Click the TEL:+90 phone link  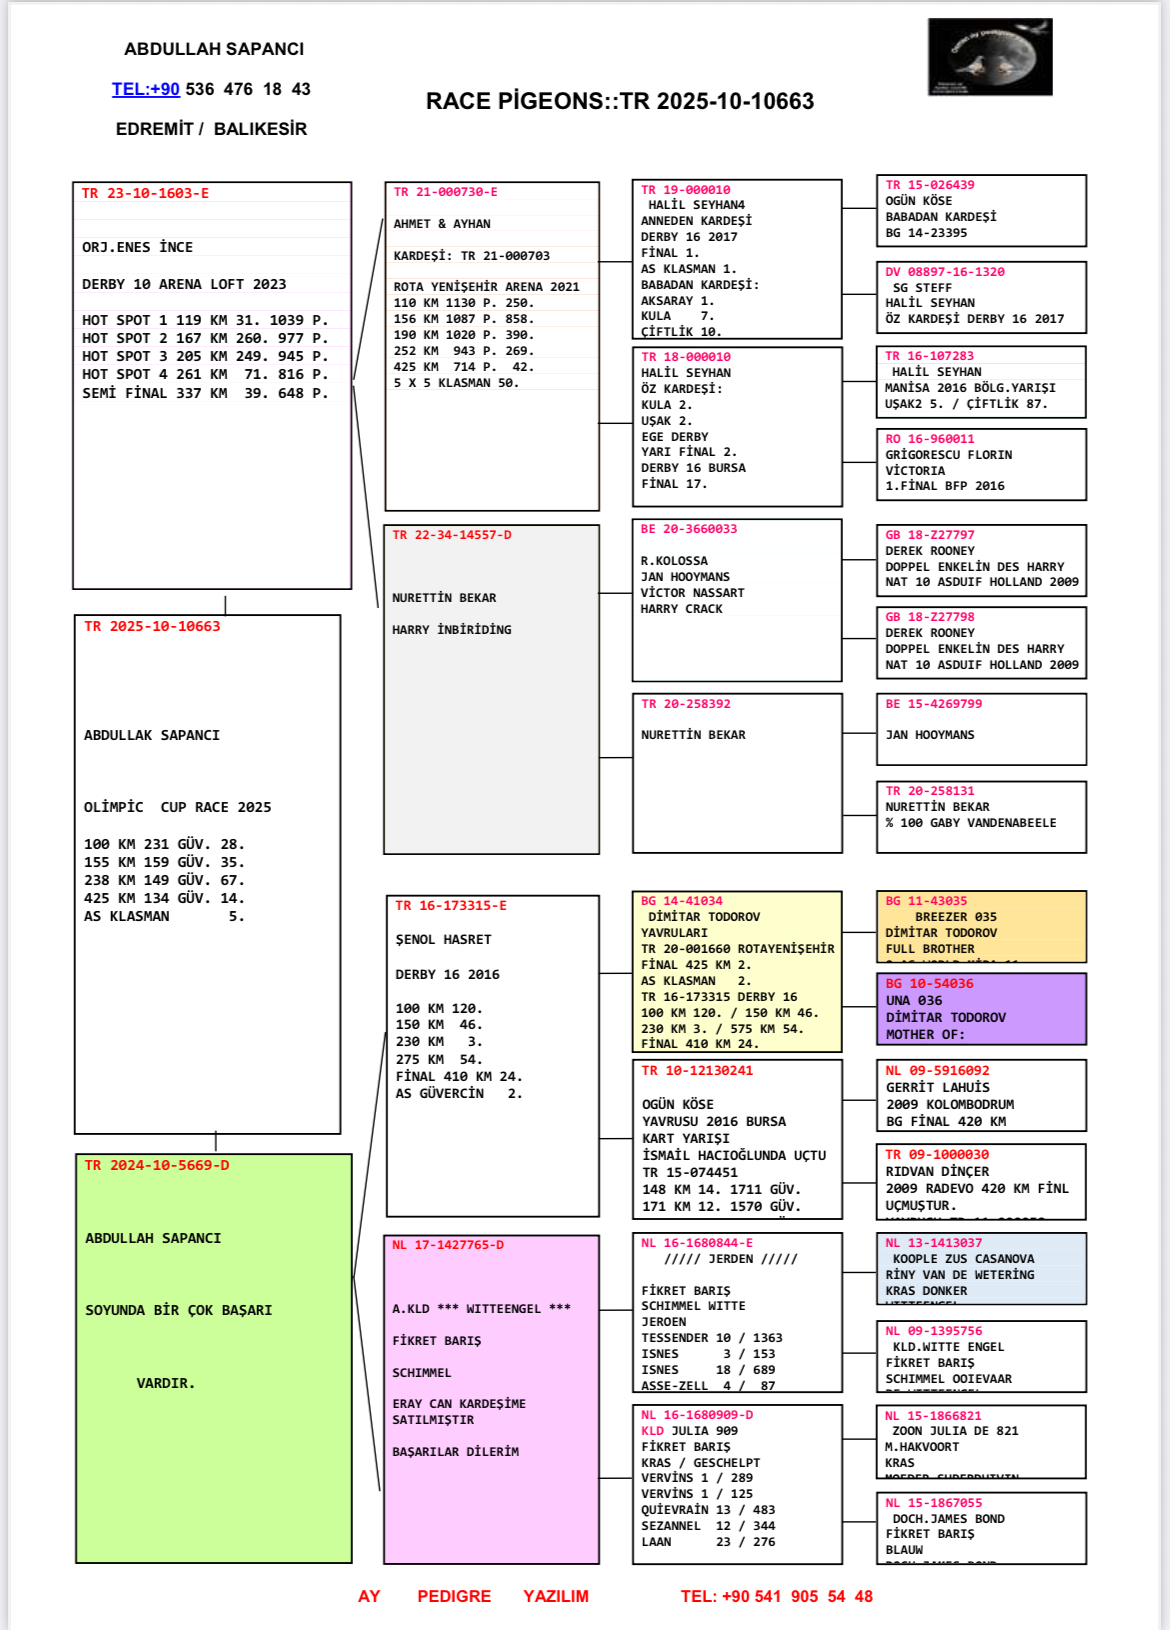[x=146, y=89]
